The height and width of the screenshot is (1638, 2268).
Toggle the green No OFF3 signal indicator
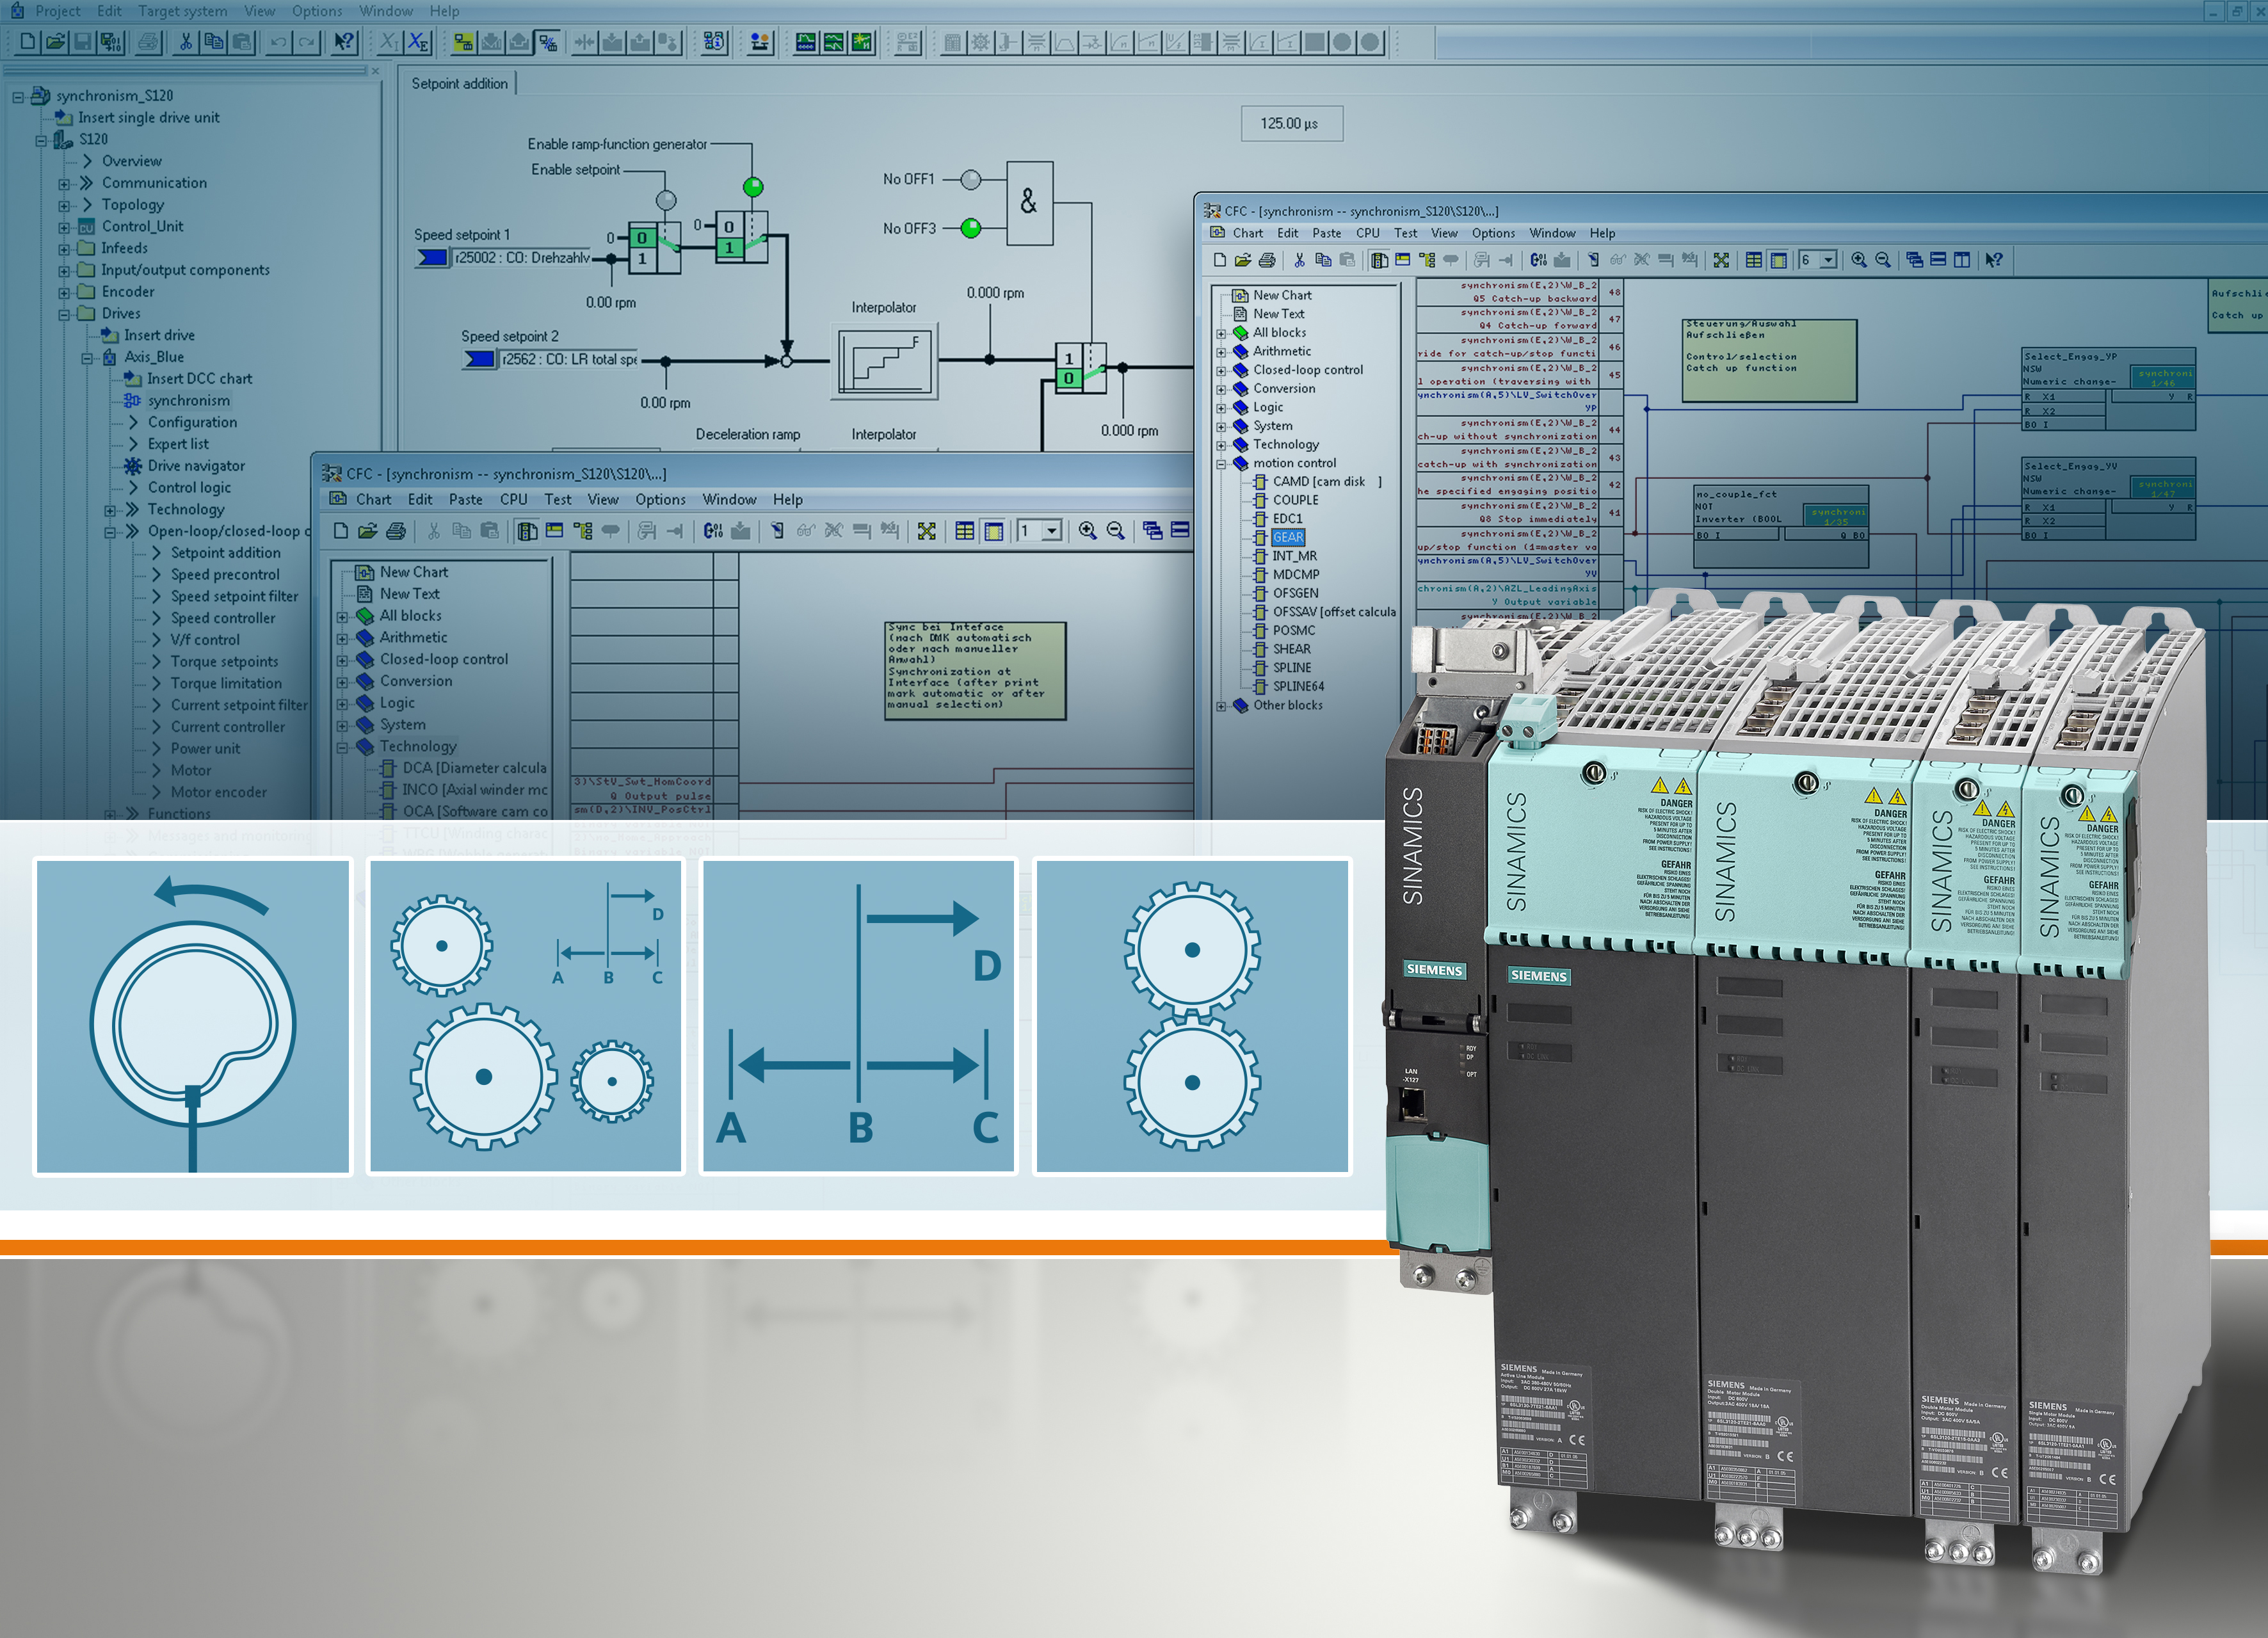(970, 228)
